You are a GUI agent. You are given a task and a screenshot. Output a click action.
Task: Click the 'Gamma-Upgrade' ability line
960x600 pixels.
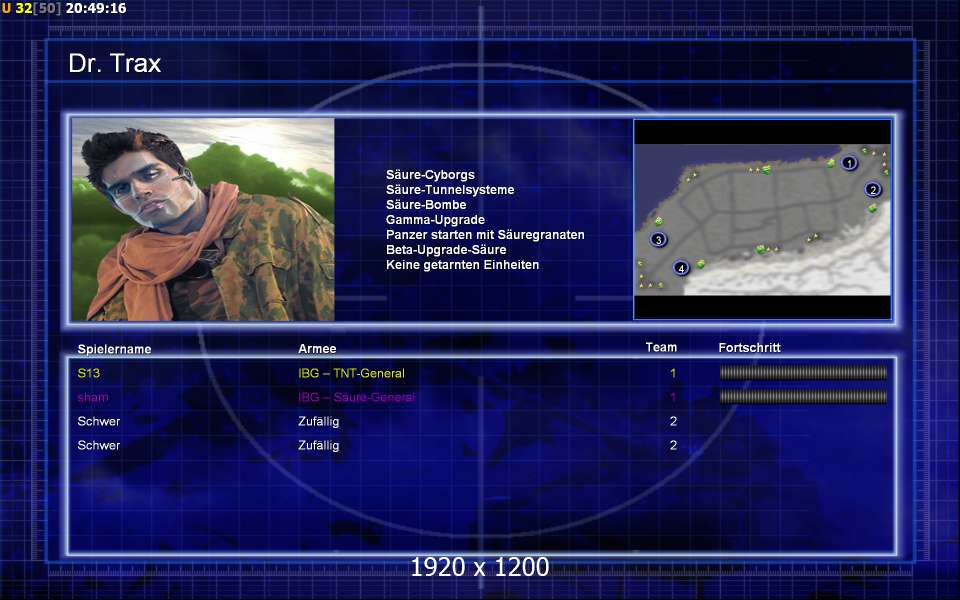(x=435, y=220)
